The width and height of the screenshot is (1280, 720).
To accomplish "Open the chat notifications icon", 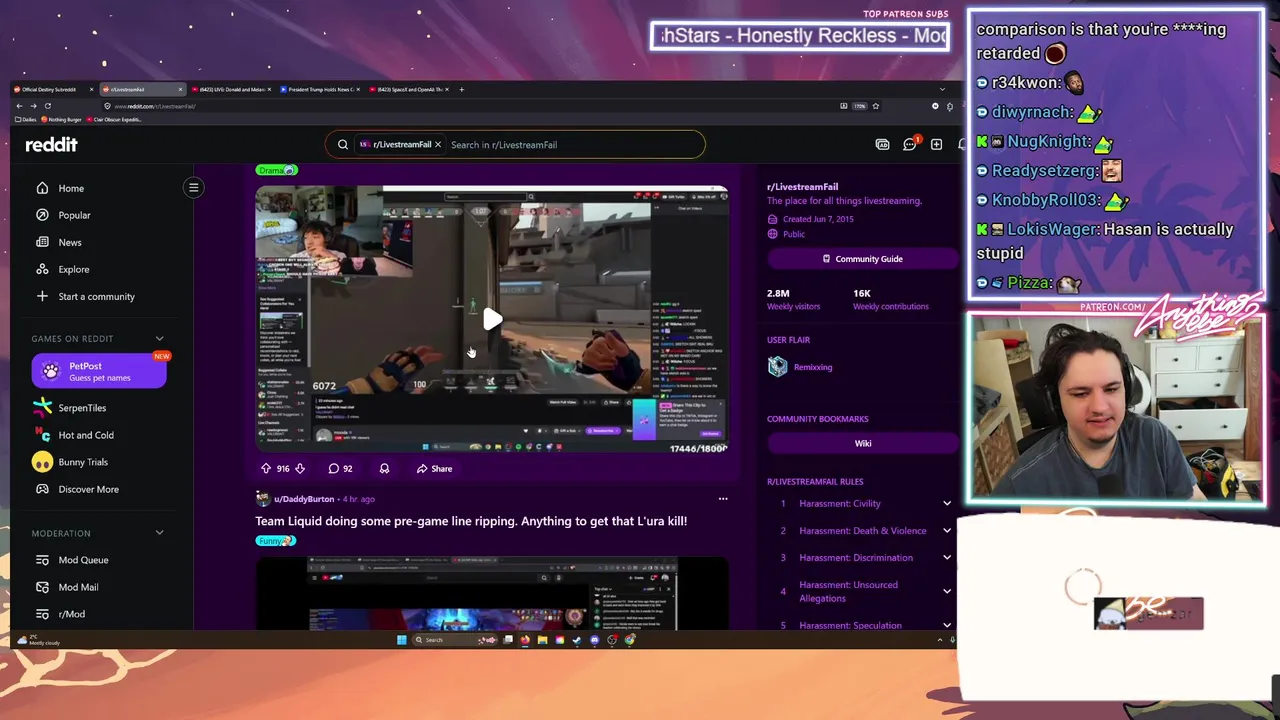I will click(x=909, y=145).
